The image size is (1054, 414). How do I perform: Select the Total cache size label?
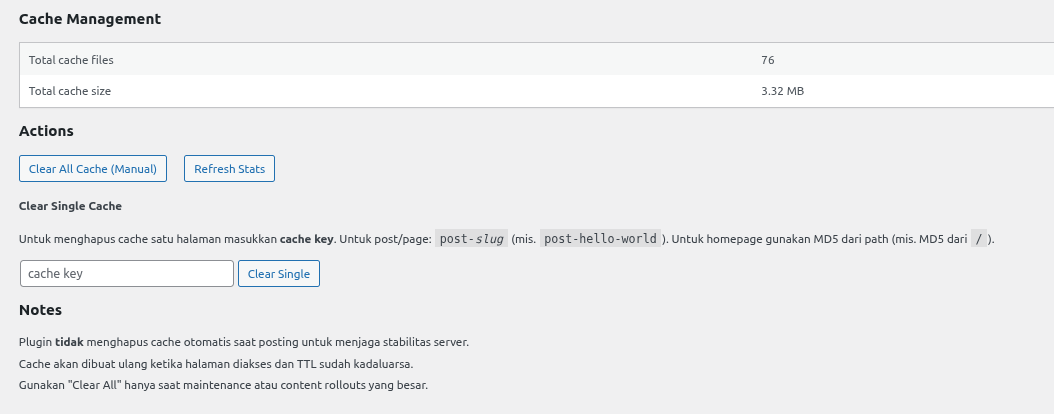coord(70,91)
